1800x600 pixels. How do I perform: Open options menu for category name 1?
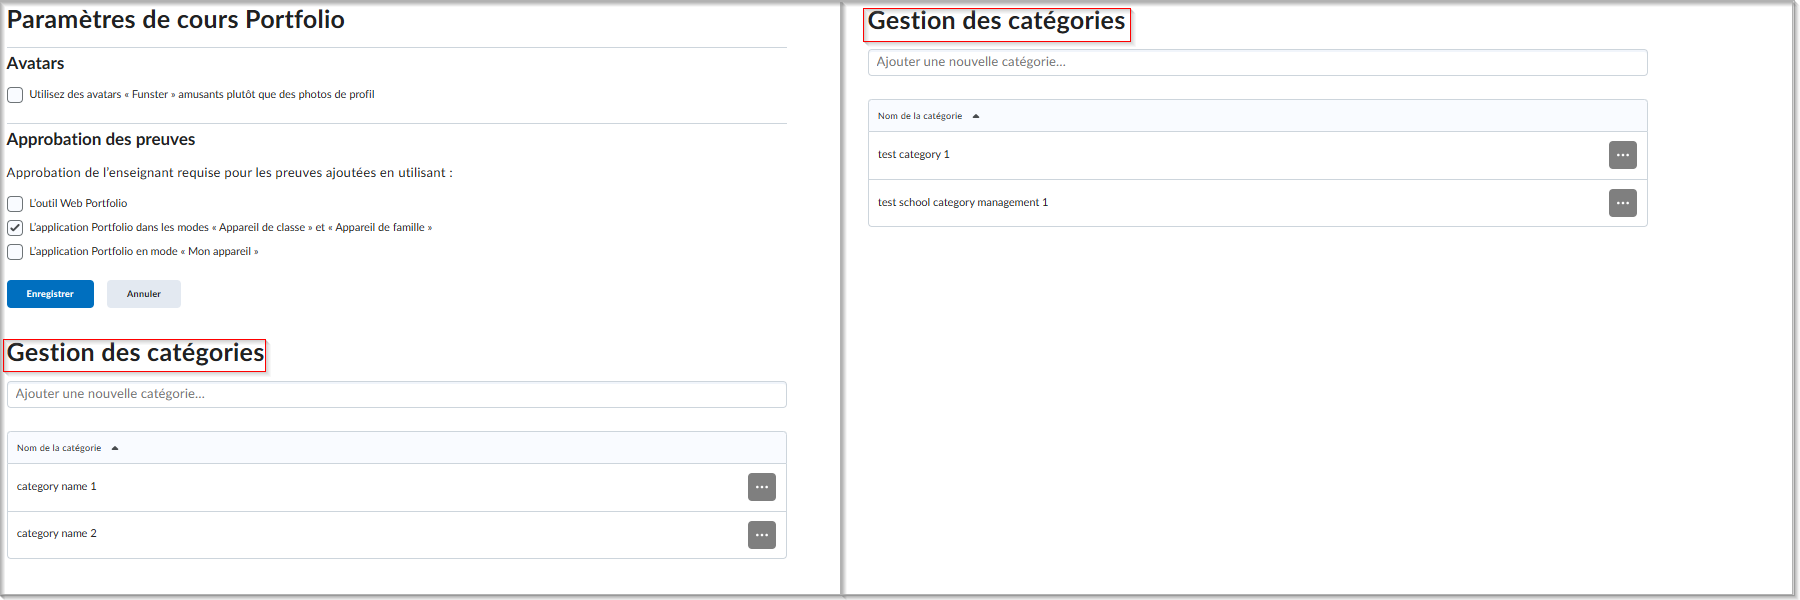762,487
